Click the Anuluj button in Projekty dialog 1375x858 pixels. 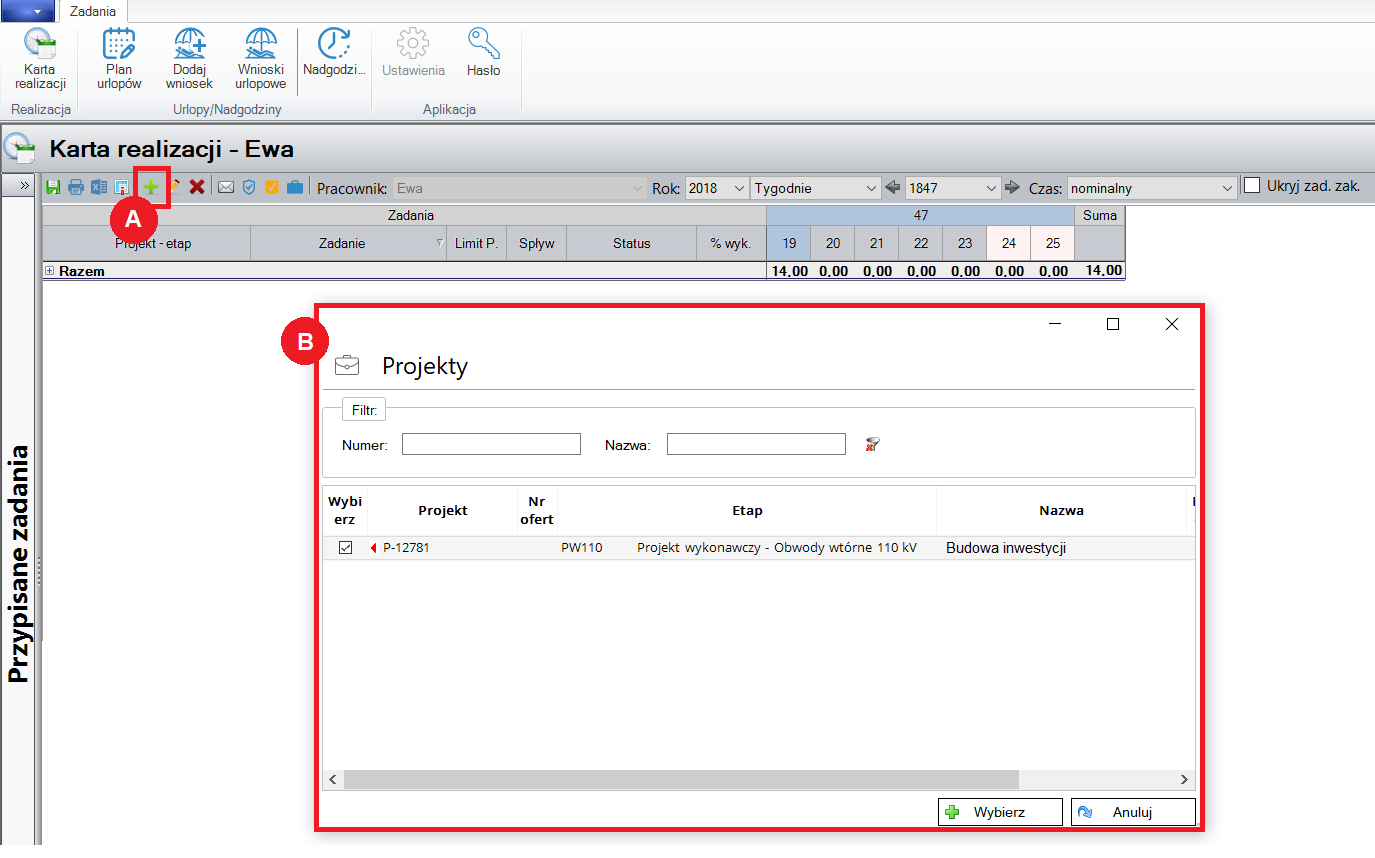(1133, 812)
